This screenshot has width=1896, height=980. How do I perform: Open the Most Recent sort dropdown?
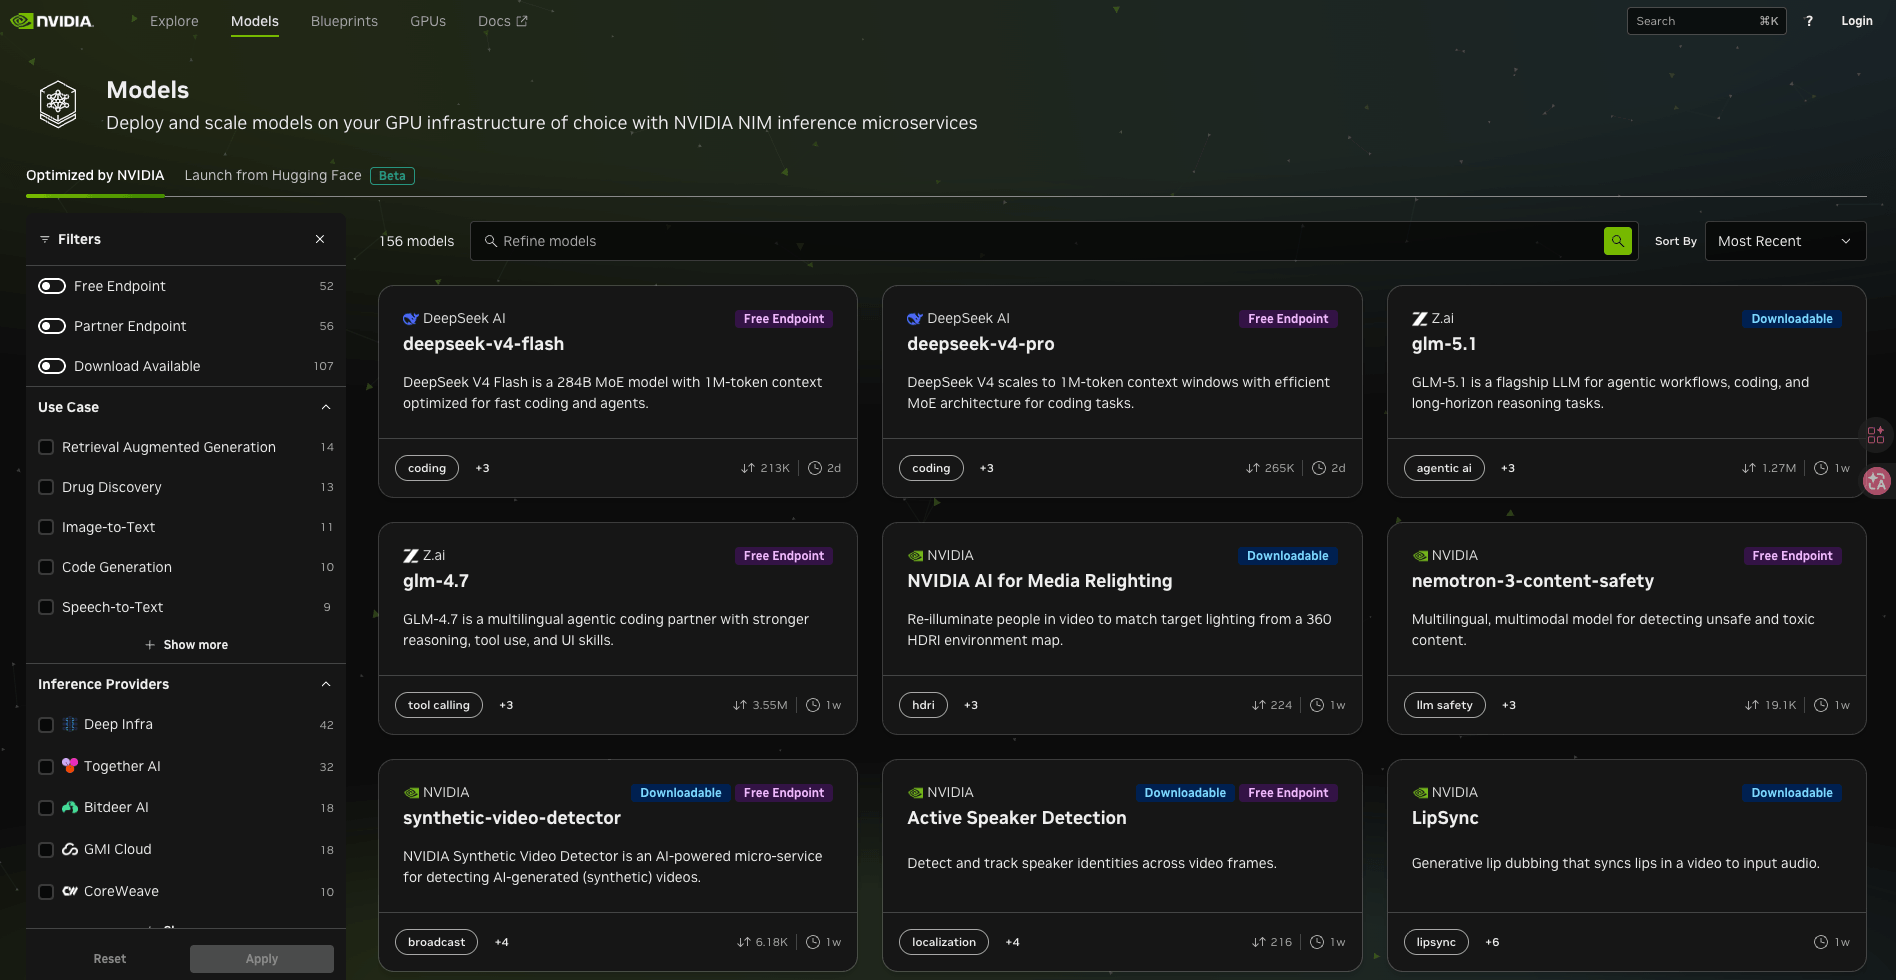pos(1785,241)
